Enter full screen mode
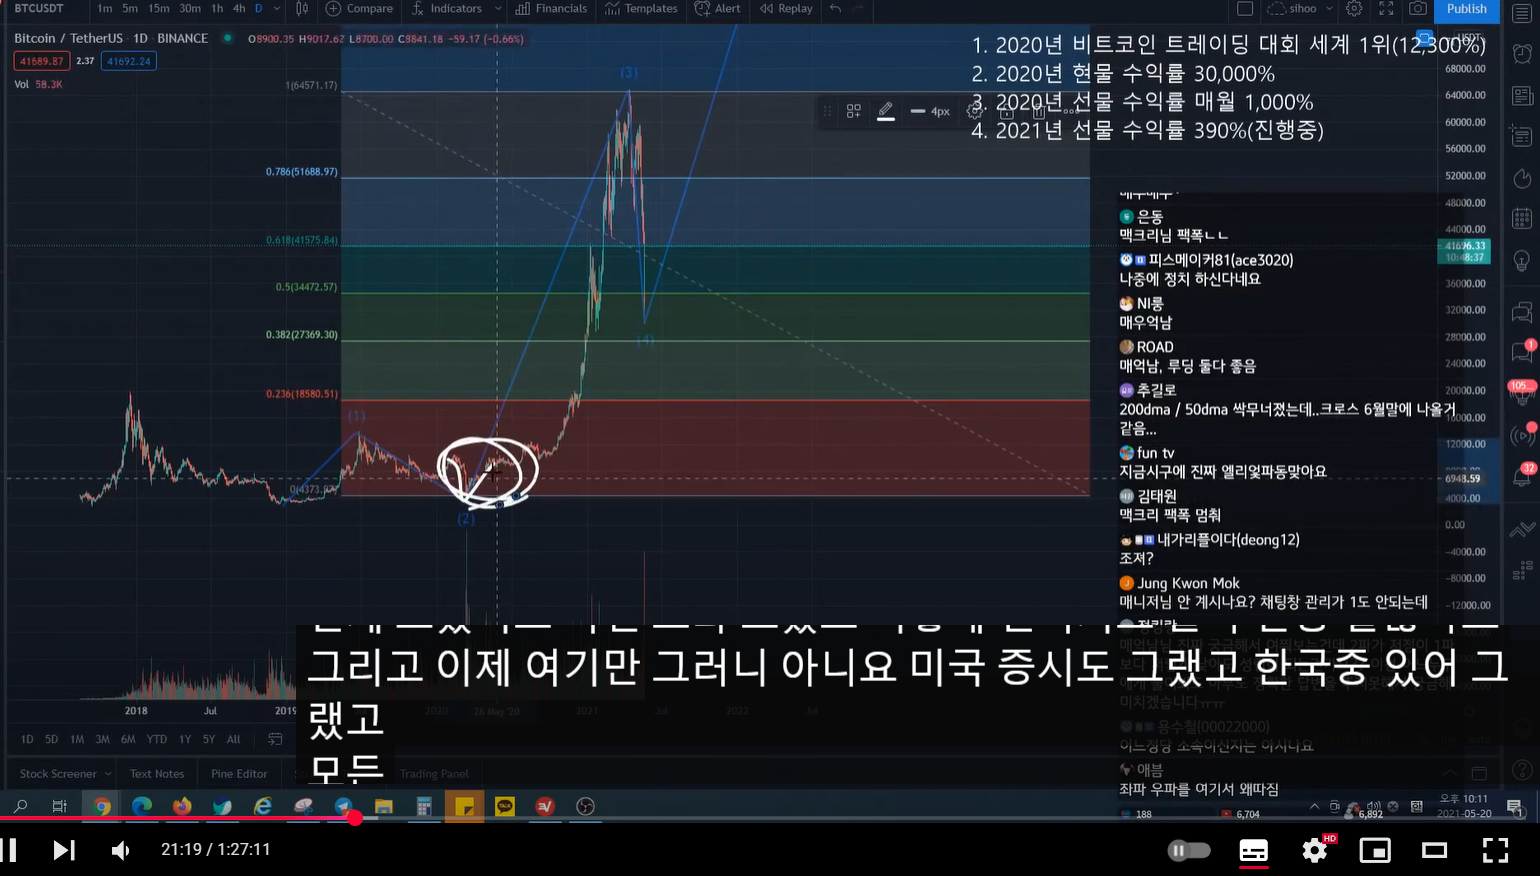The height and width of the screenshot is (876, 1540). pyautogui.click(x=1495, y=850)
